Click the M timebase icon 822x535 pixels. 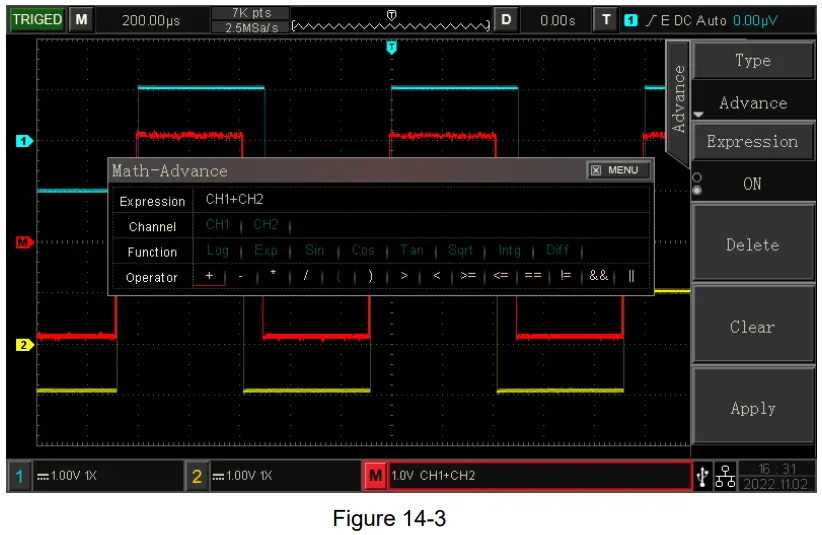[81, 20]
